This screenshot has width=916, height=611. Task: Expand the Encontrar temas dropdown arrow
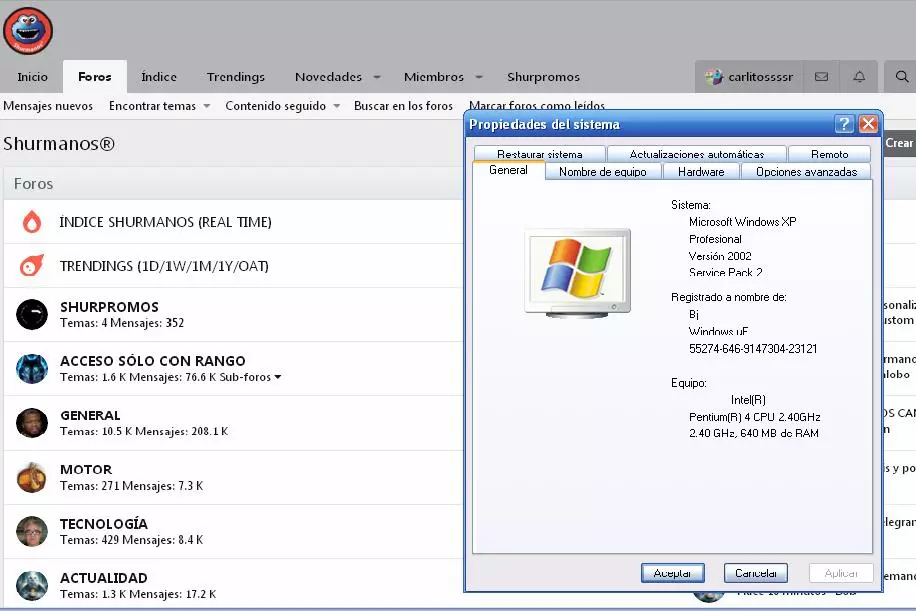(x=207, y=106)
